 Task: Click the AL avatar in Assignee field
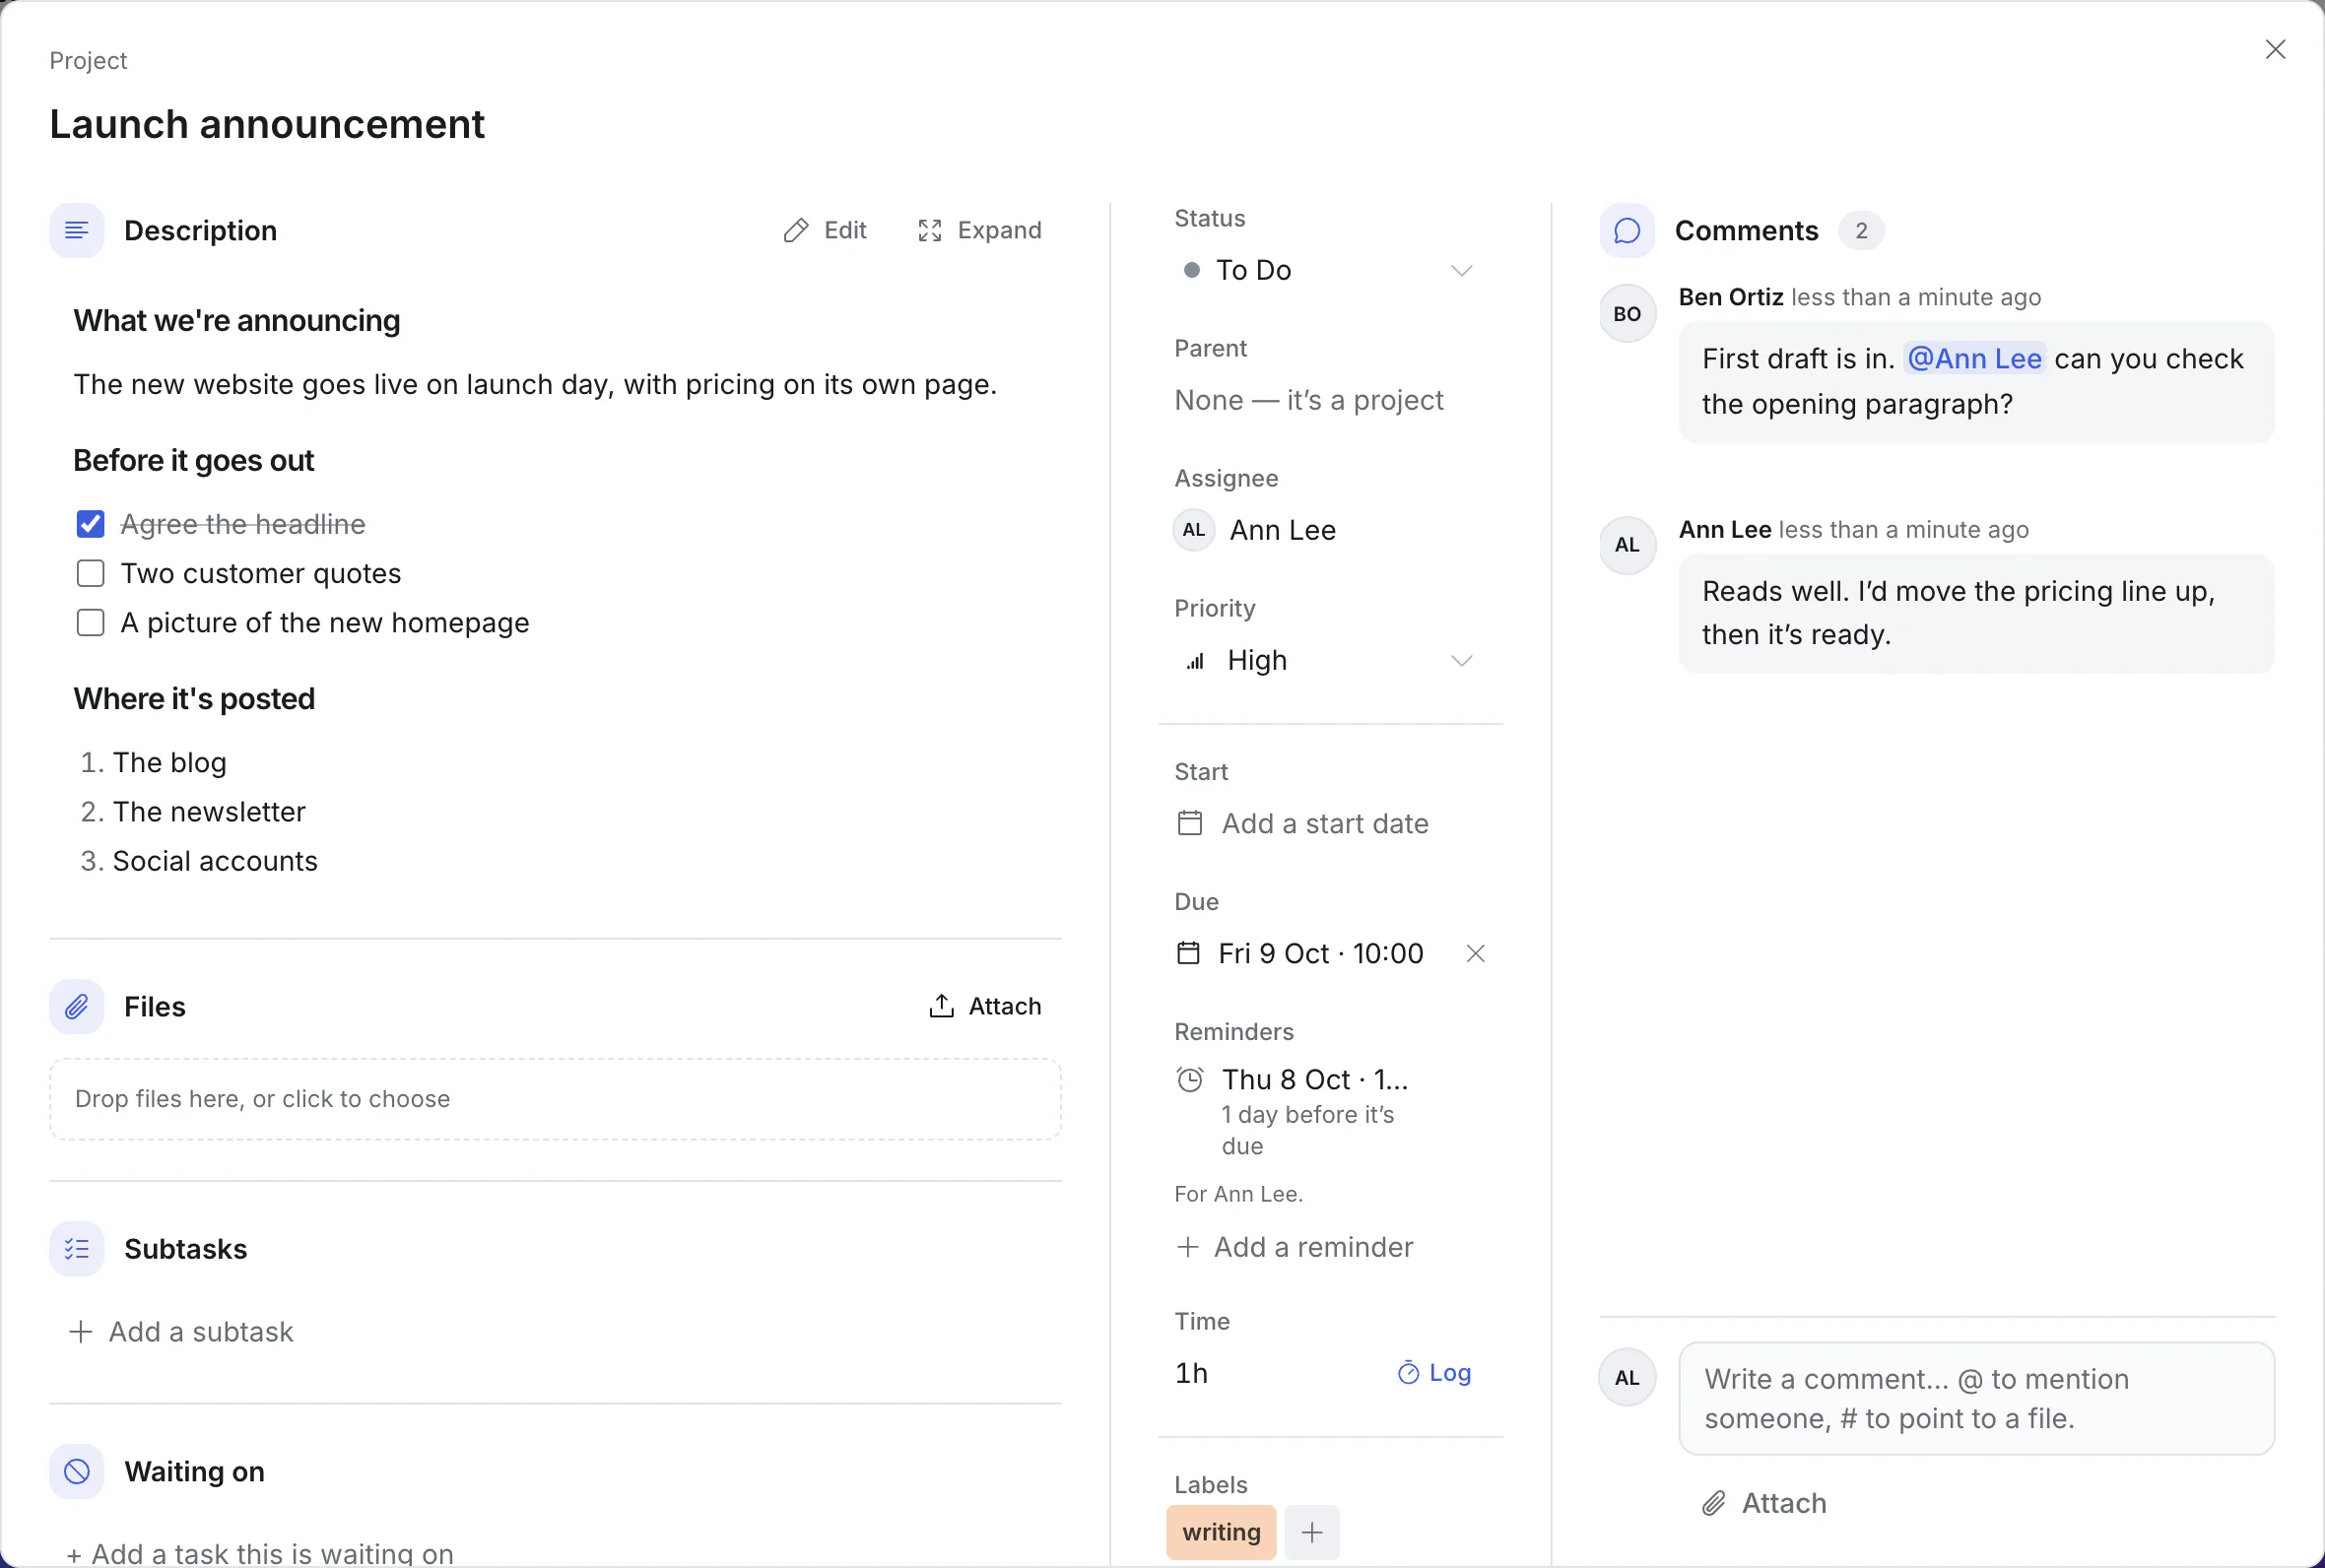coord(1194,530)
